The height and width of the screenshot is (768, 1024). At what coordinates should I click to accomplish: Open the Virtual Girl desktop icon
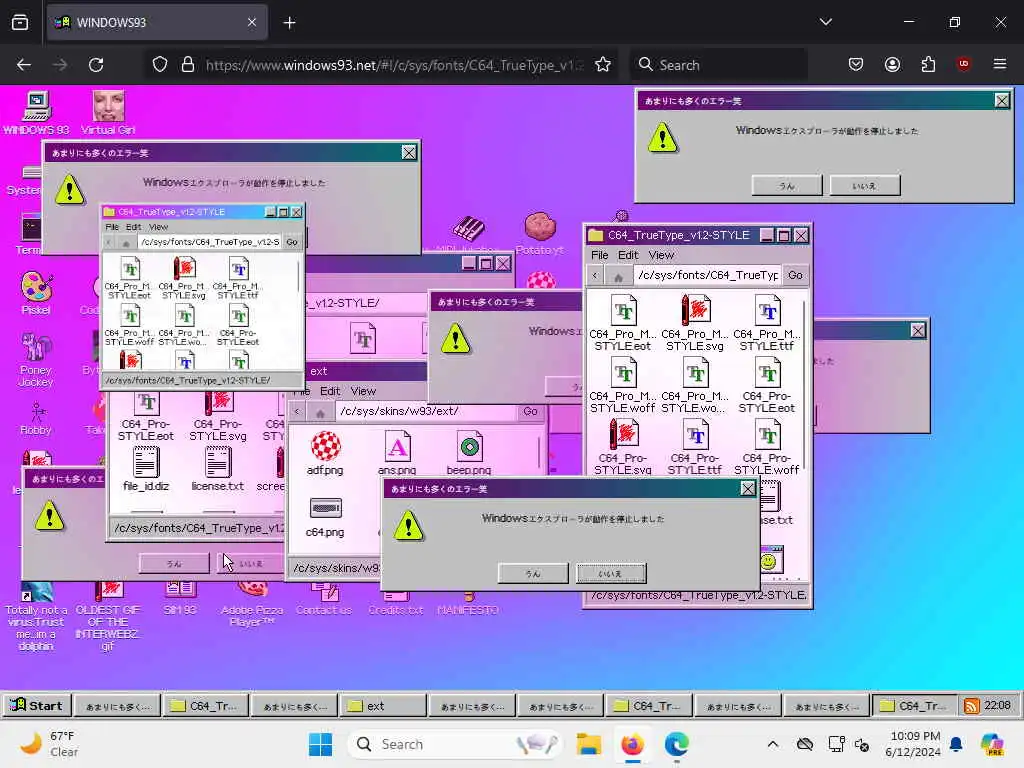(108, 112)
